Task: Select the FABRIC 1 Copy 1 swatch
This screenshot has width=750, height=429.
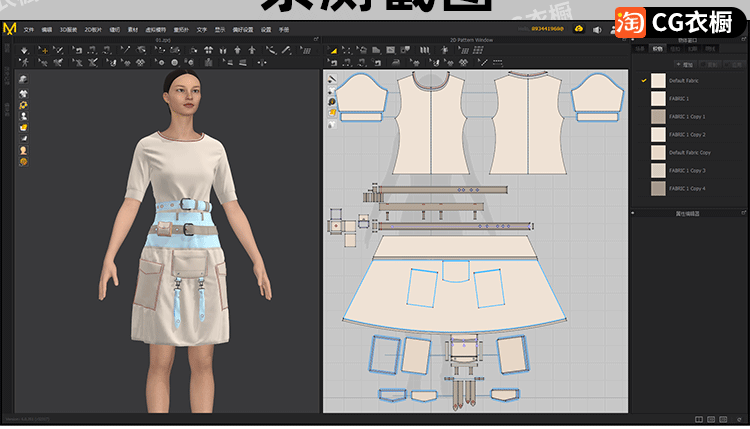Action: 657,117
